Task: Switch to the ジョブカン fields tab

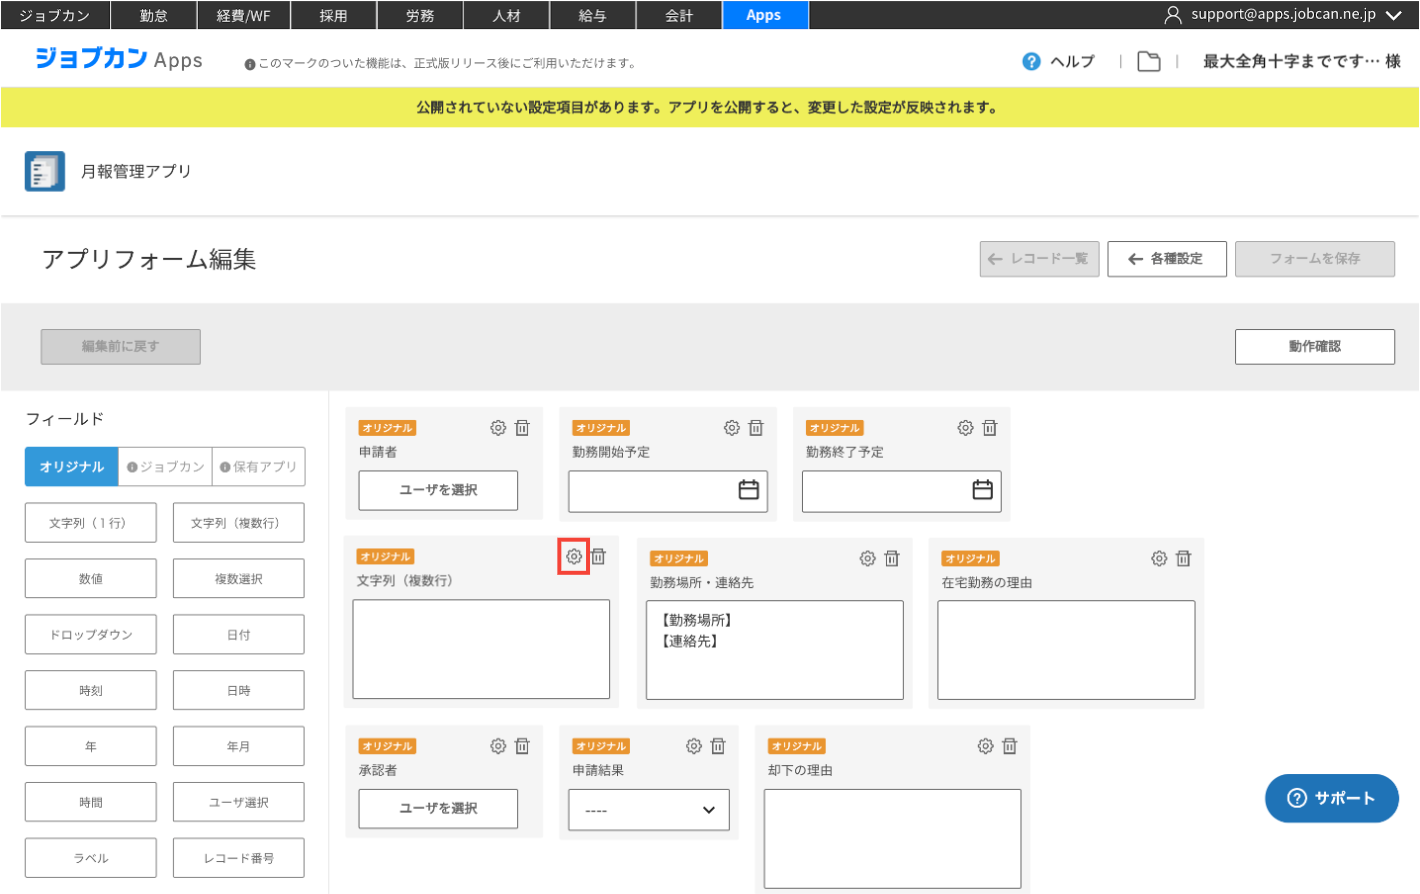Action: point(166,467)
